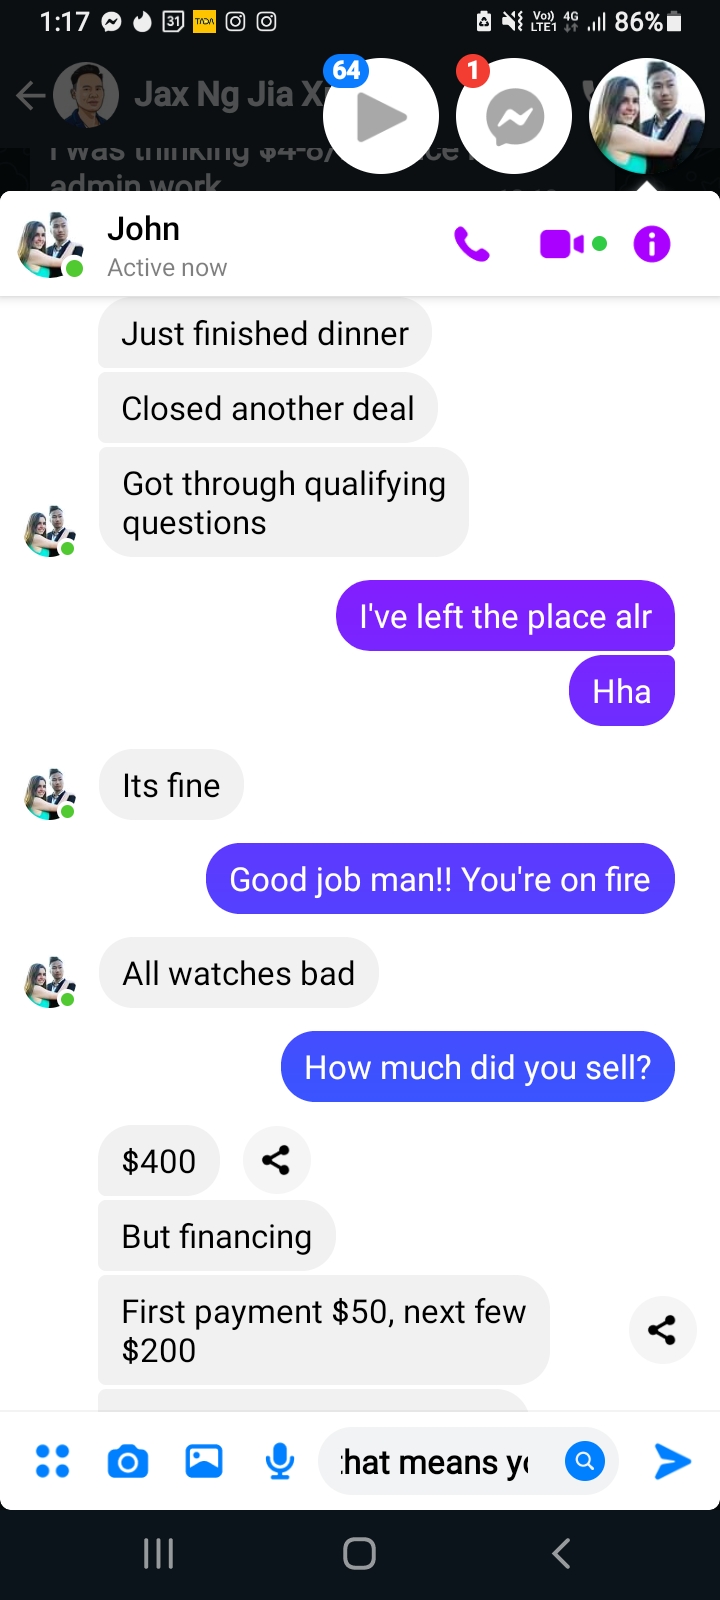Viewport: 720px width, 1600px height.
Task: Open John's profile name in header
Action: coord(144,229)
